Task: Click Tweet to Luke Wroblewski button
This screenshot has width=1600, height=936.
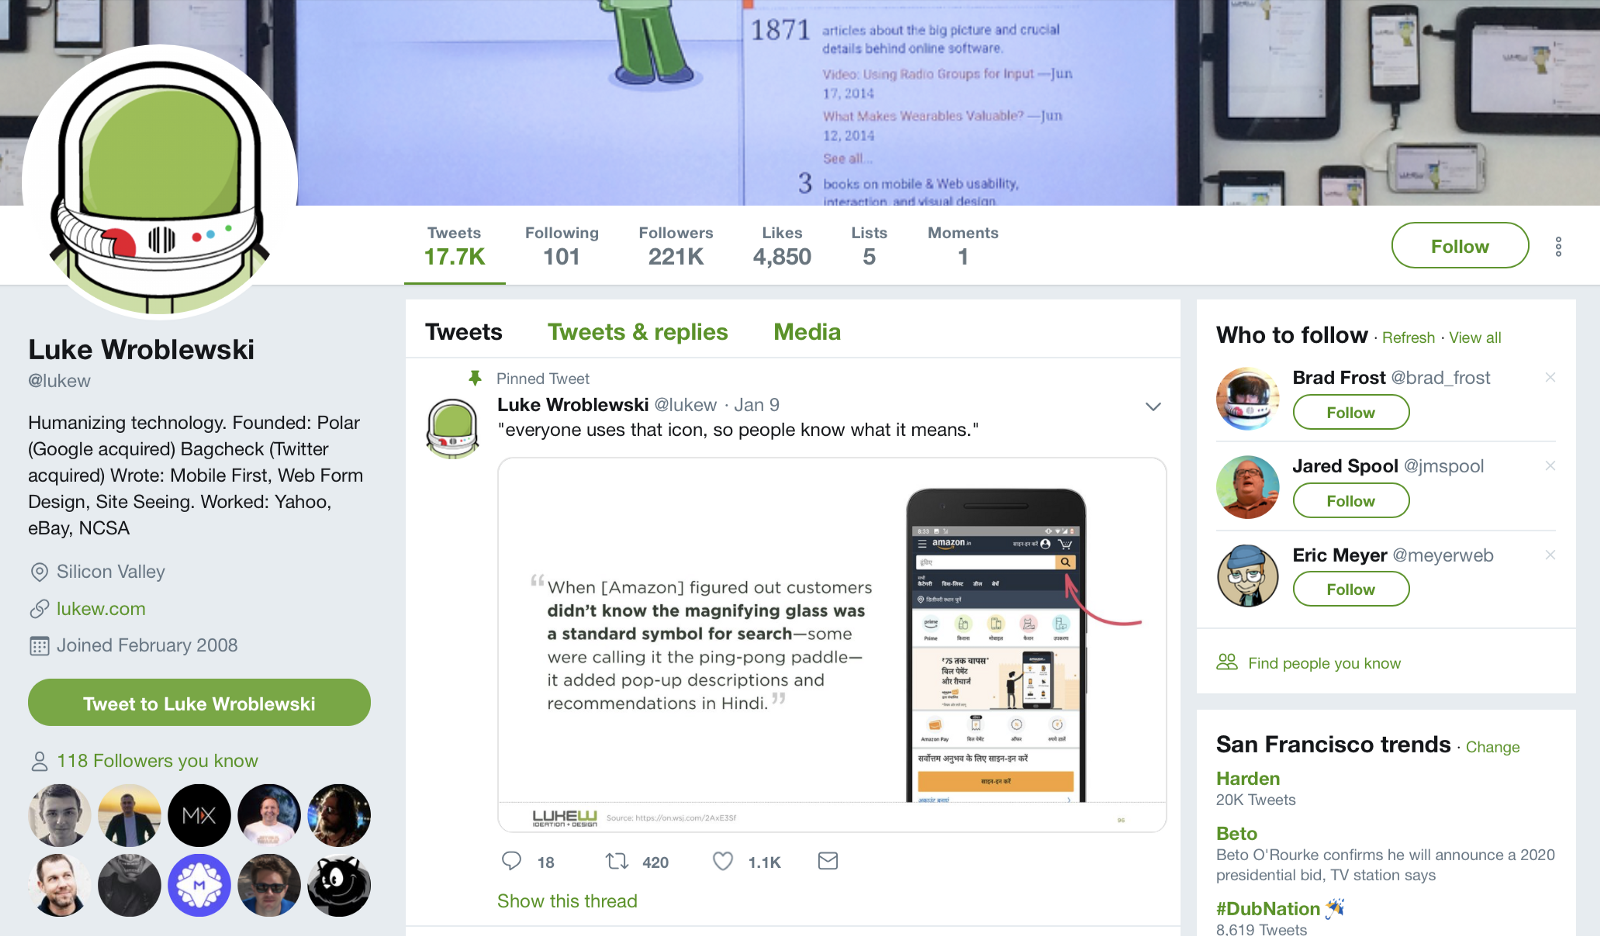Action: pyautogui.click(x=199, y=703)
